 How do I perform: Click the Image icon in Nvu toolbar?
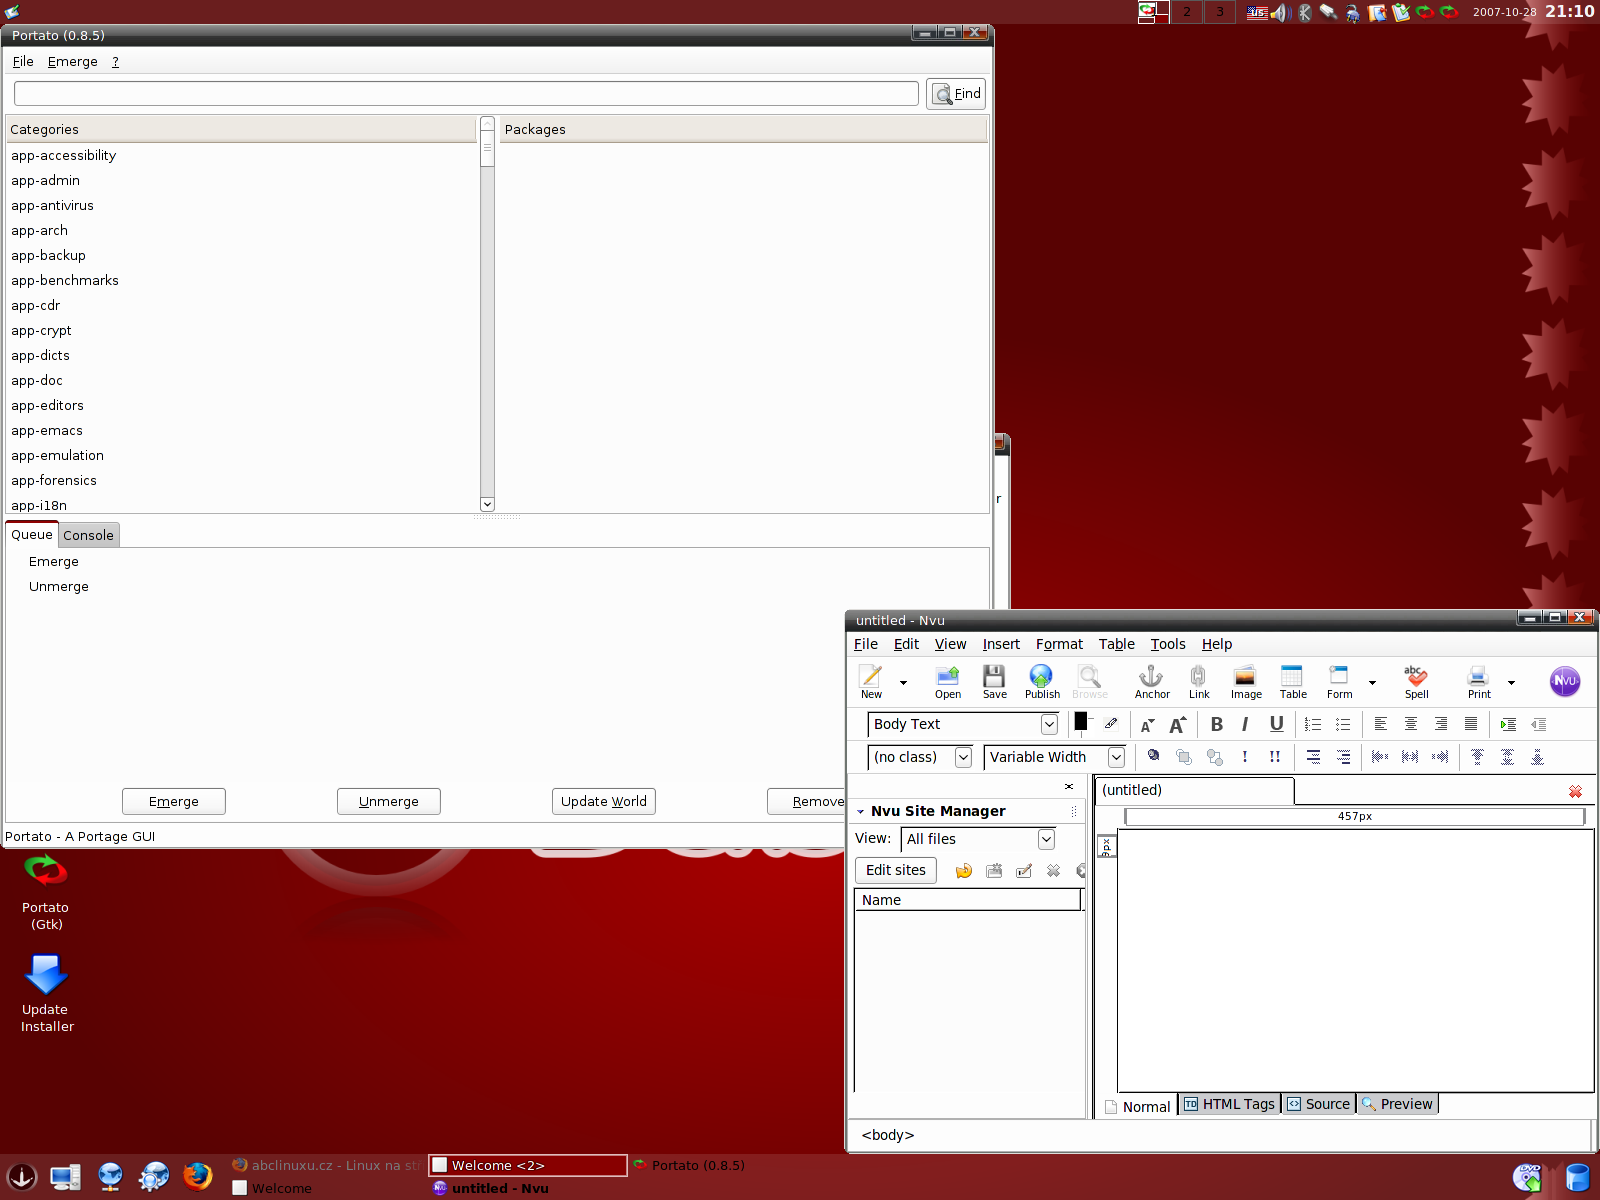point(1246,681)
